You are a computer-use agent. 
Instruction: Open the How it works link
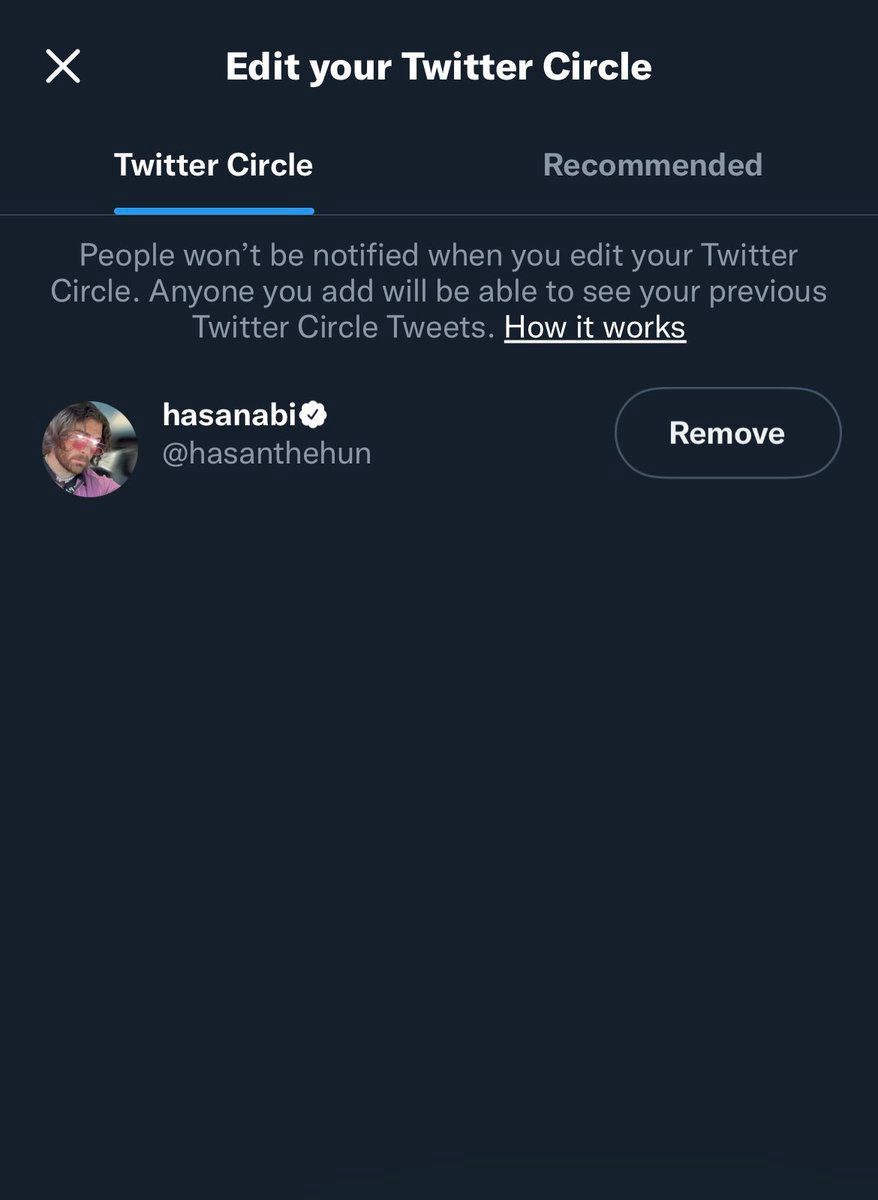pyautogui.click(x=594, y=327)
